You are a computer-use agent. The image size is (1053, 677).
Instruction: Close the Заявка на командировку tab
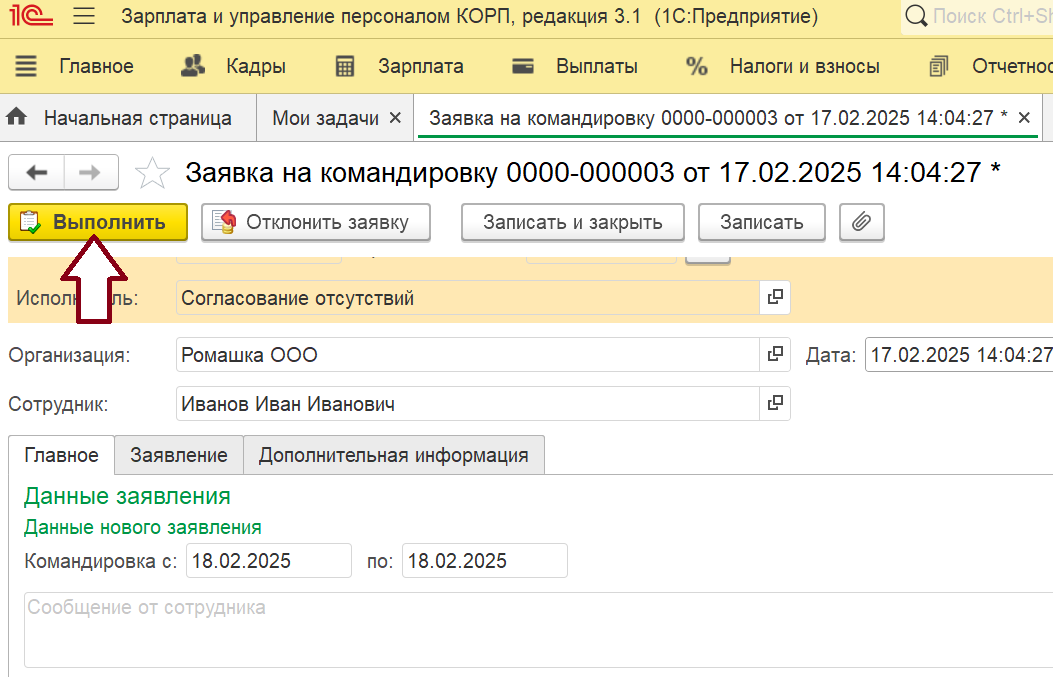(1024, 118)
